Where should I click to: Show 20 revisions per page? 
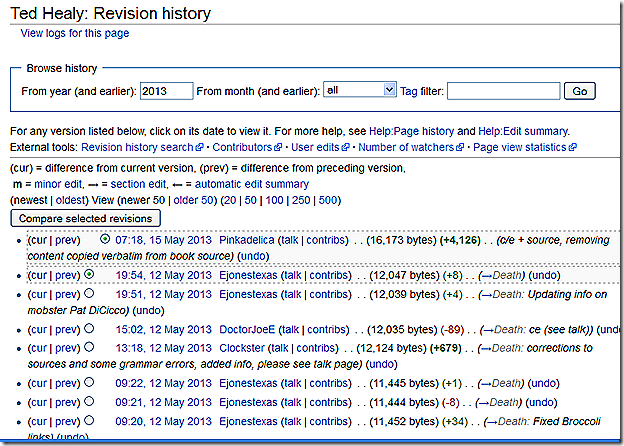[230, 200]
